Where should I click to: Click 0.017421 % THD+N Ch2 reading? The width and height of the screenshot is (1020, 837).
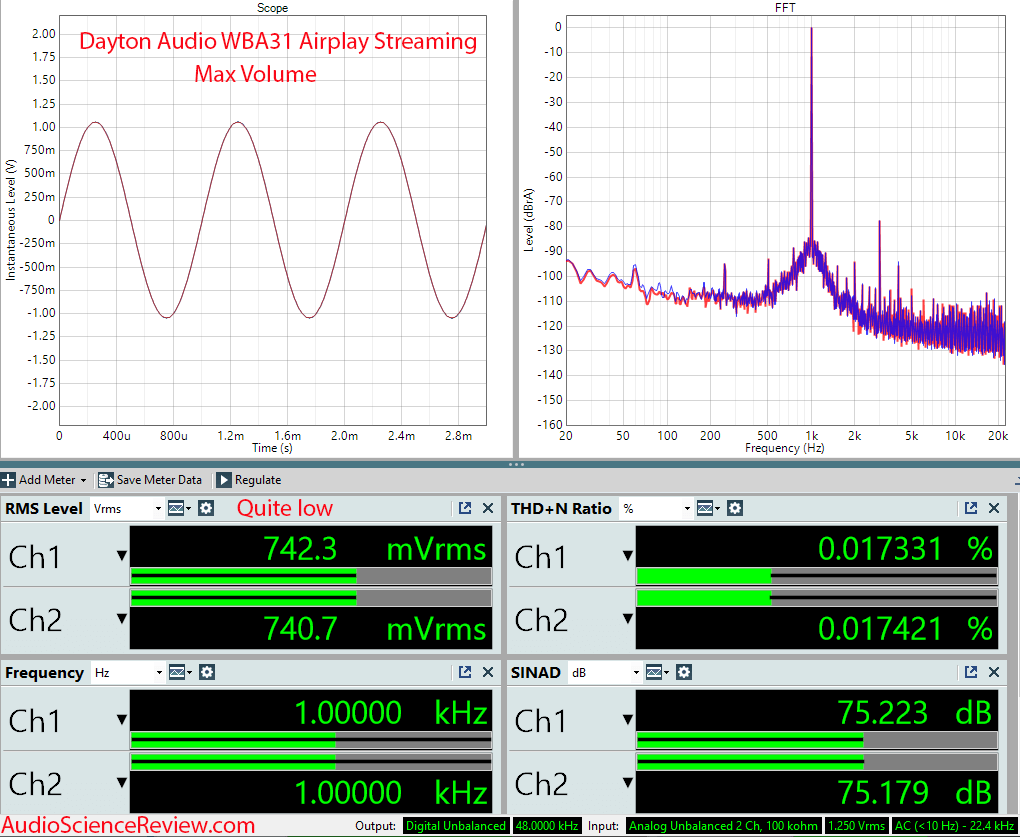(x=905, y=629)
